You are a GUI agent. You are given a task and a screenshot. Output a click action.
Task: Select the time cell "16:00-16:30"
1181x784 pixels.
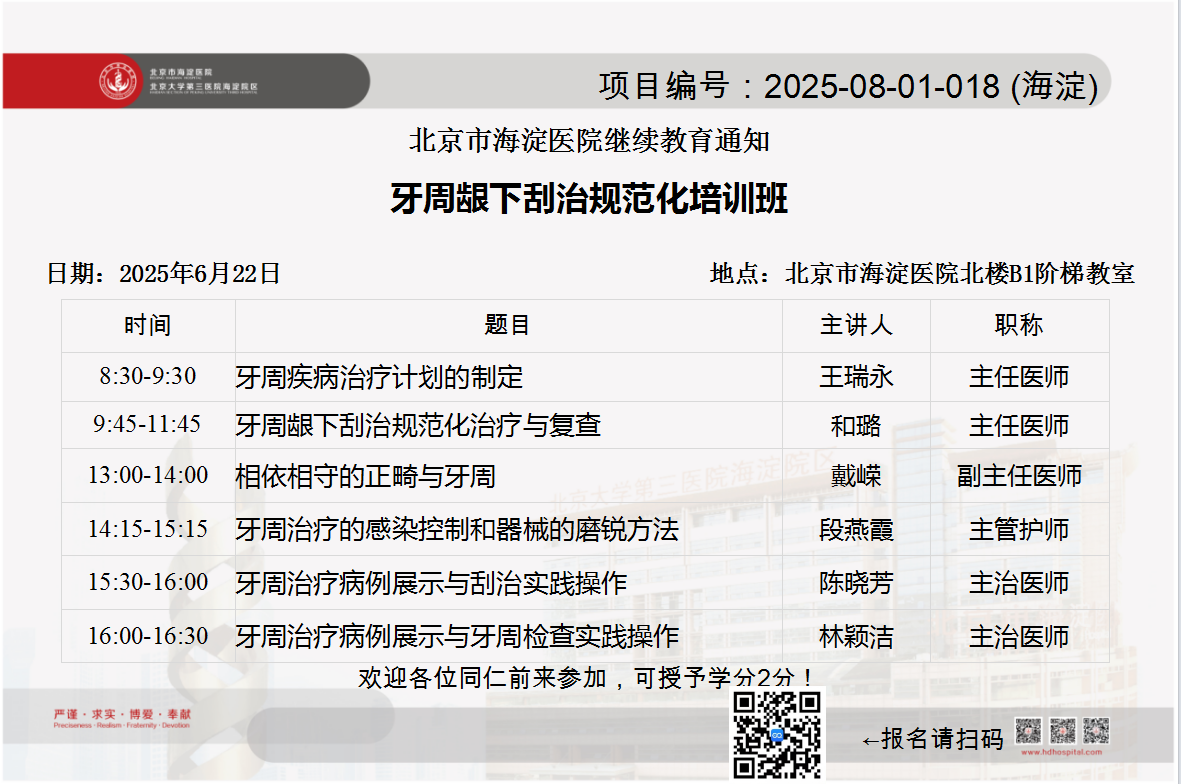click(x=148, y=636)
